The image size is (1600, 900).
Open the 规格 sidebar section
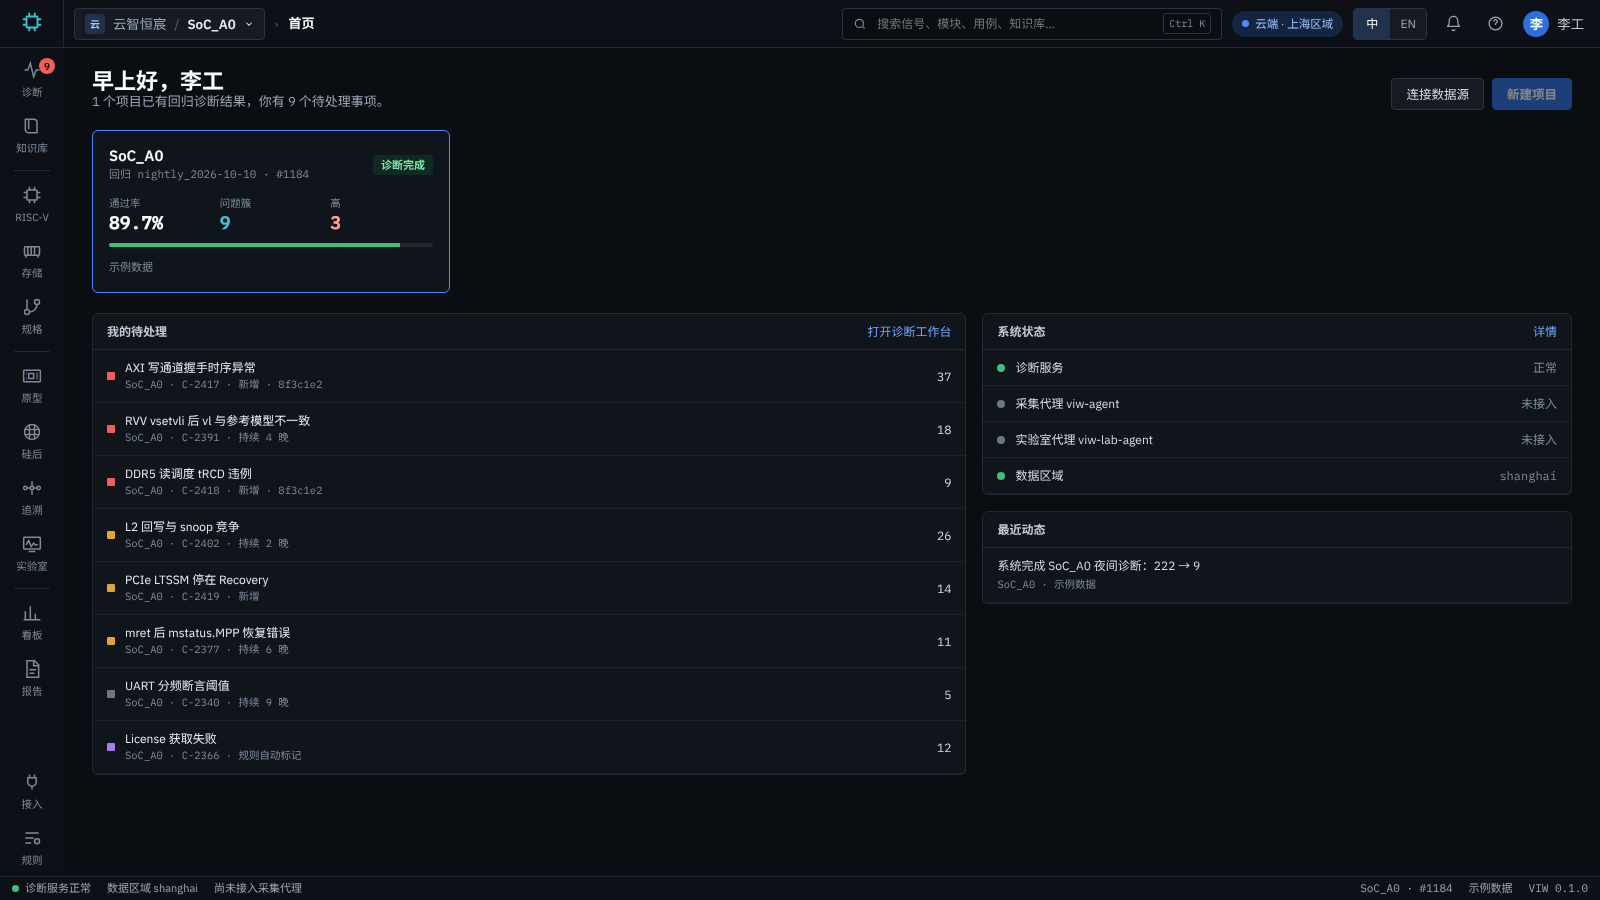coord(32,316)
